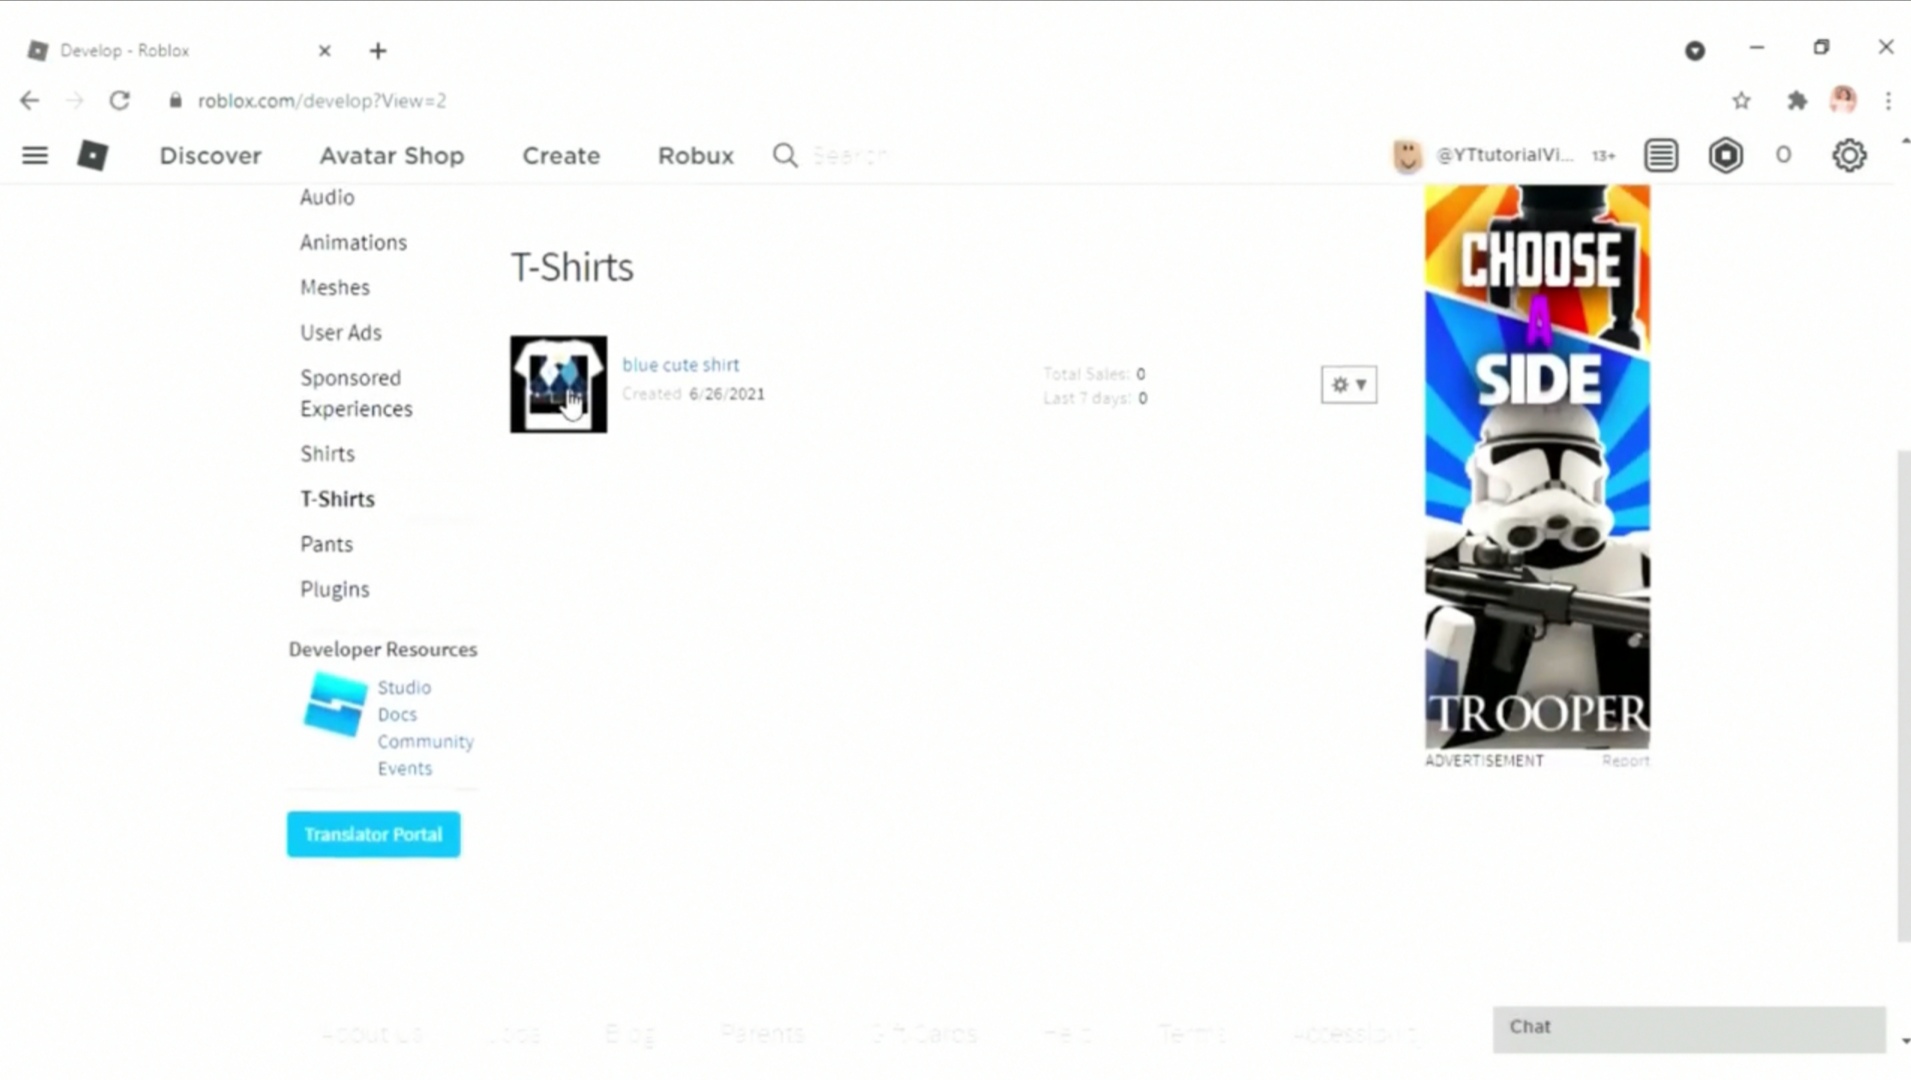1911x1080 pixels.
Task: Click the page vertical scrollbar
Action: [x=1903, y=696]
